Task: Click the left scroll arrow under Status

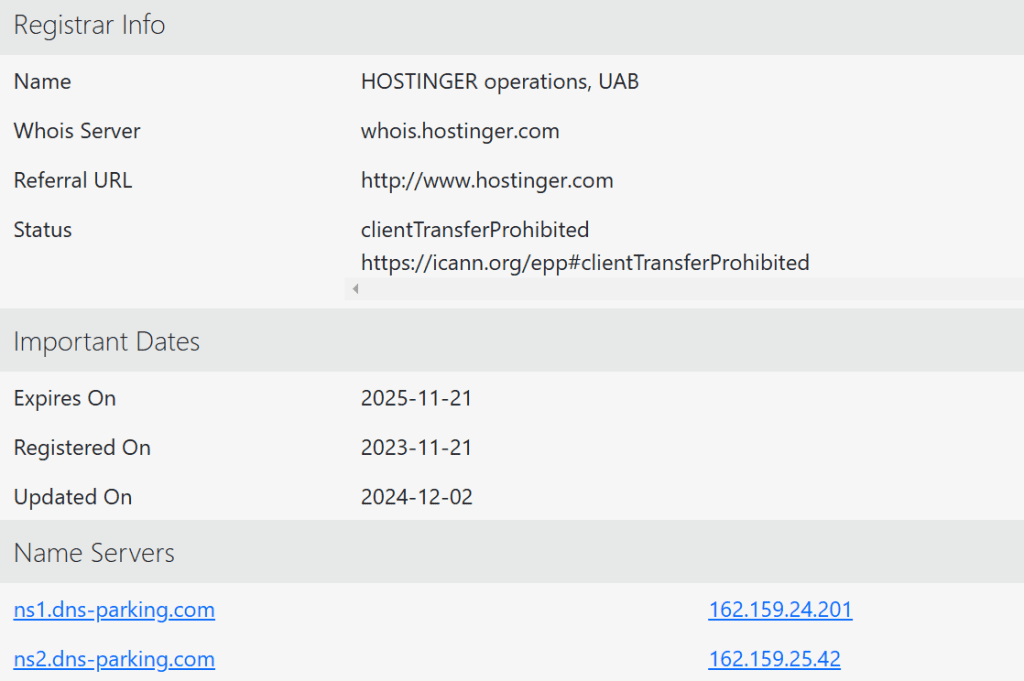Action: point(355,289)
